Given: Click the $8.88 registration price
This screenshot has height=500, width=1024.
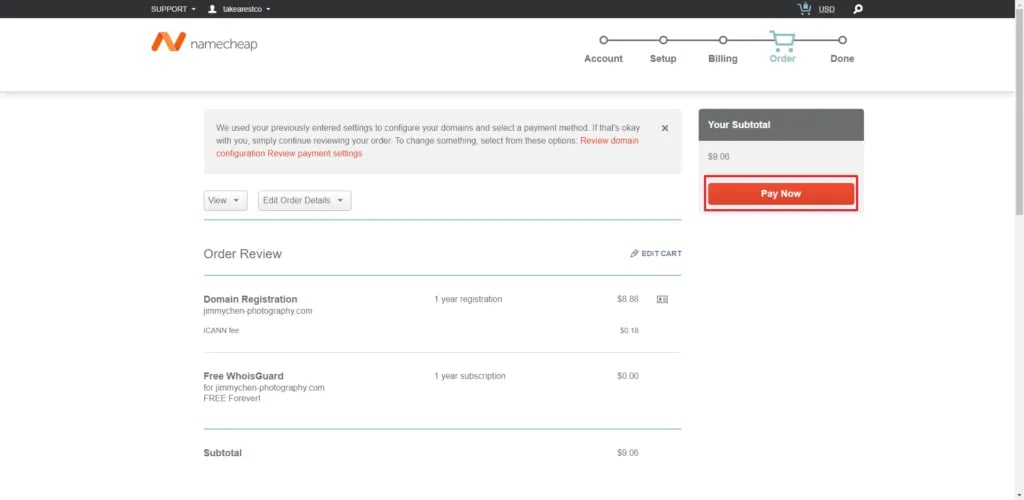Looking at the screenshot, I should click(628, 299).
